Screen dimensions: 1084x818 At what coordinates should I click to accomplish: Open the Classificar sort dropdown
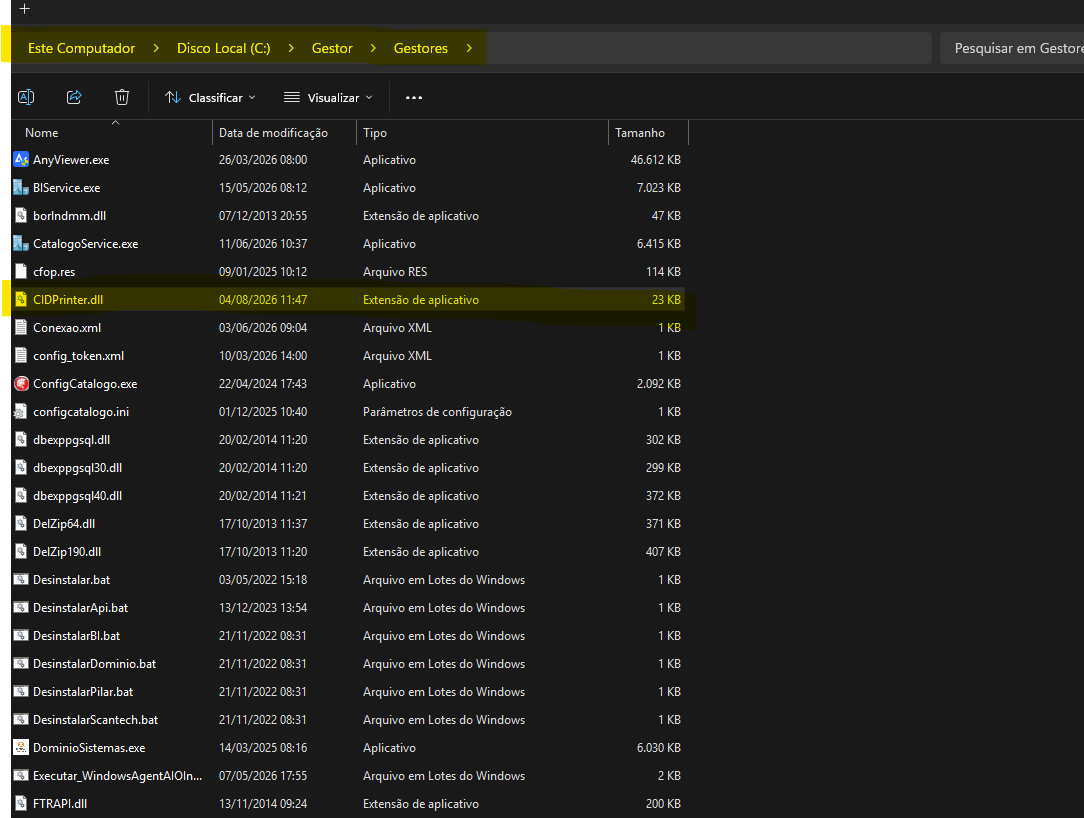coord(210,97)
